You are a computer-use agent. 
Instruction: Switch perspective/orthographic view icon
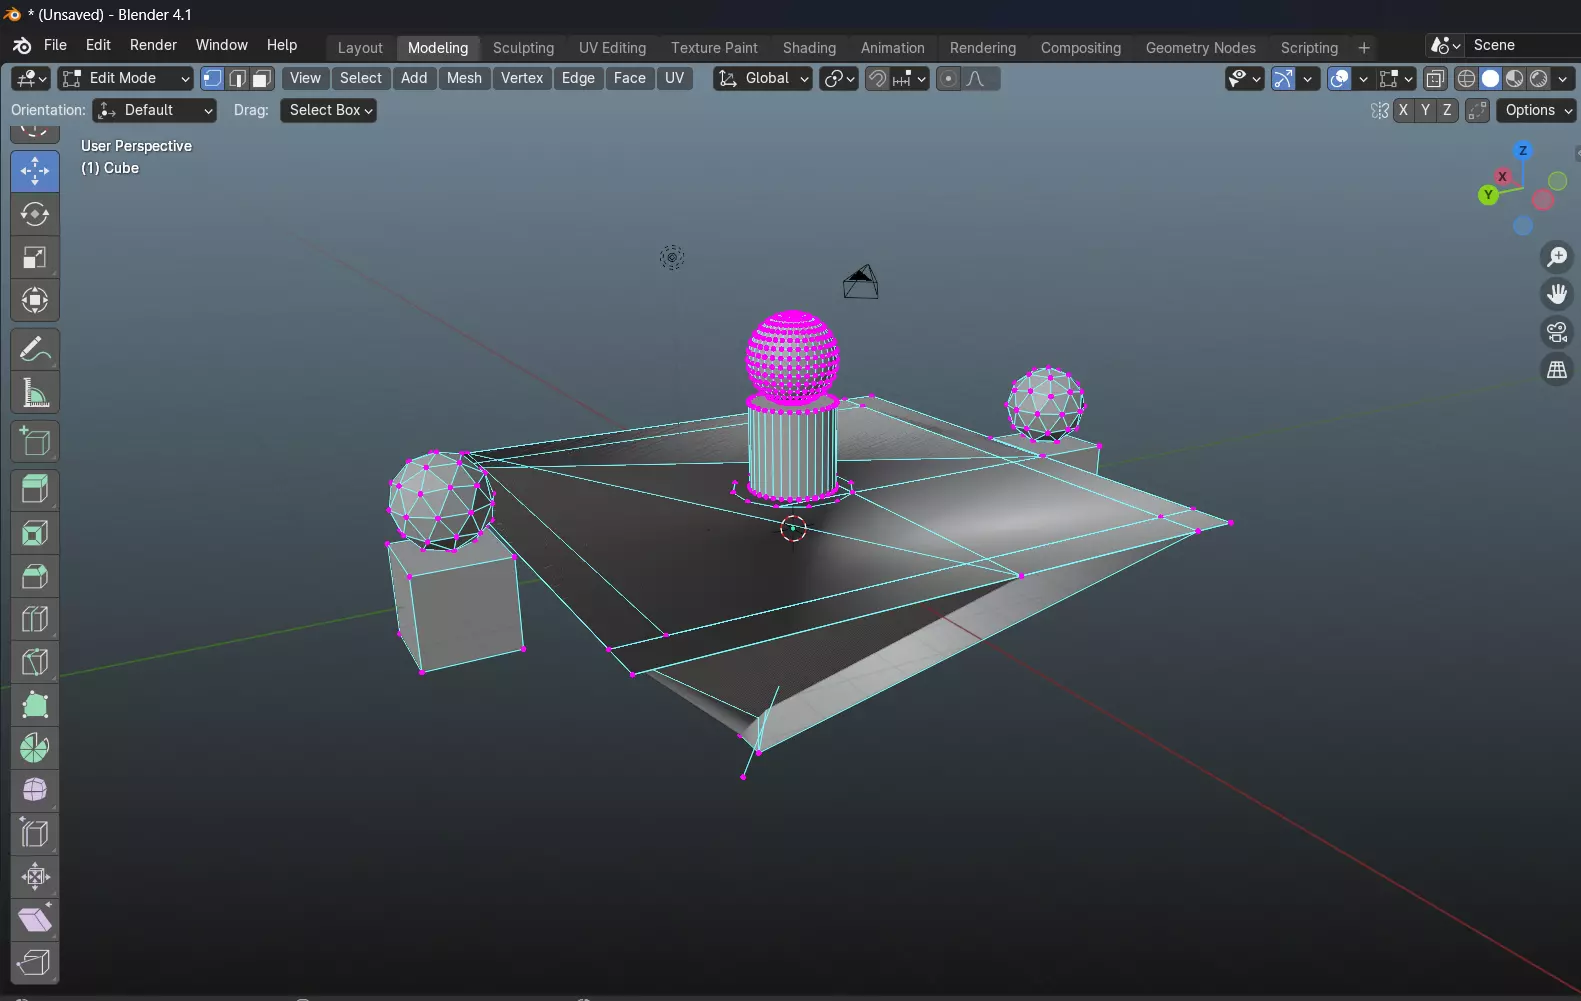tap(1557, 370)
